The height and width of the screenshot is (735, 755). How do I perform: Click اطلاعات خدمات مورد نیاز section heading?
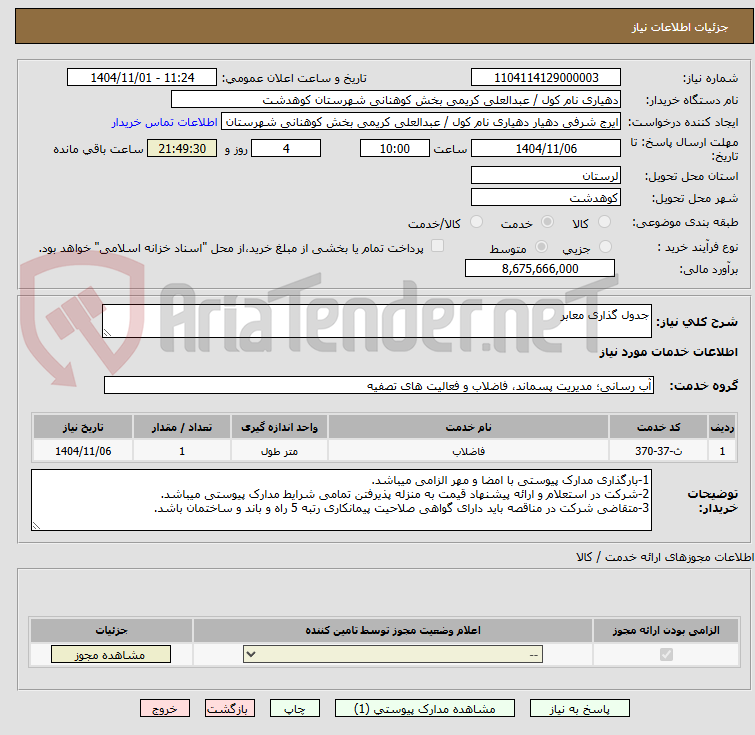[668, 352]
